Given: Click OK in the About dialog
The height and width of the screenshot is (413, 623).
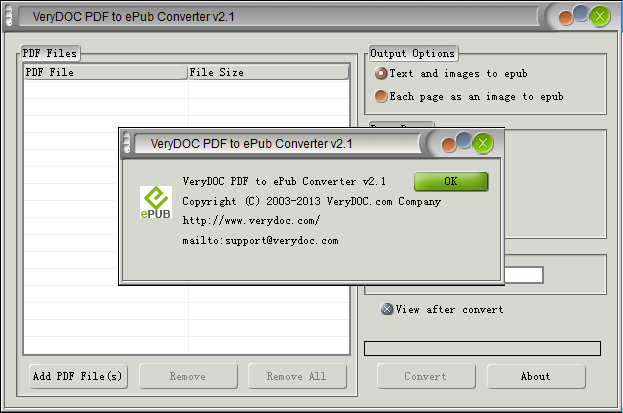Looking at the screenshot, I should coord(451,182).
